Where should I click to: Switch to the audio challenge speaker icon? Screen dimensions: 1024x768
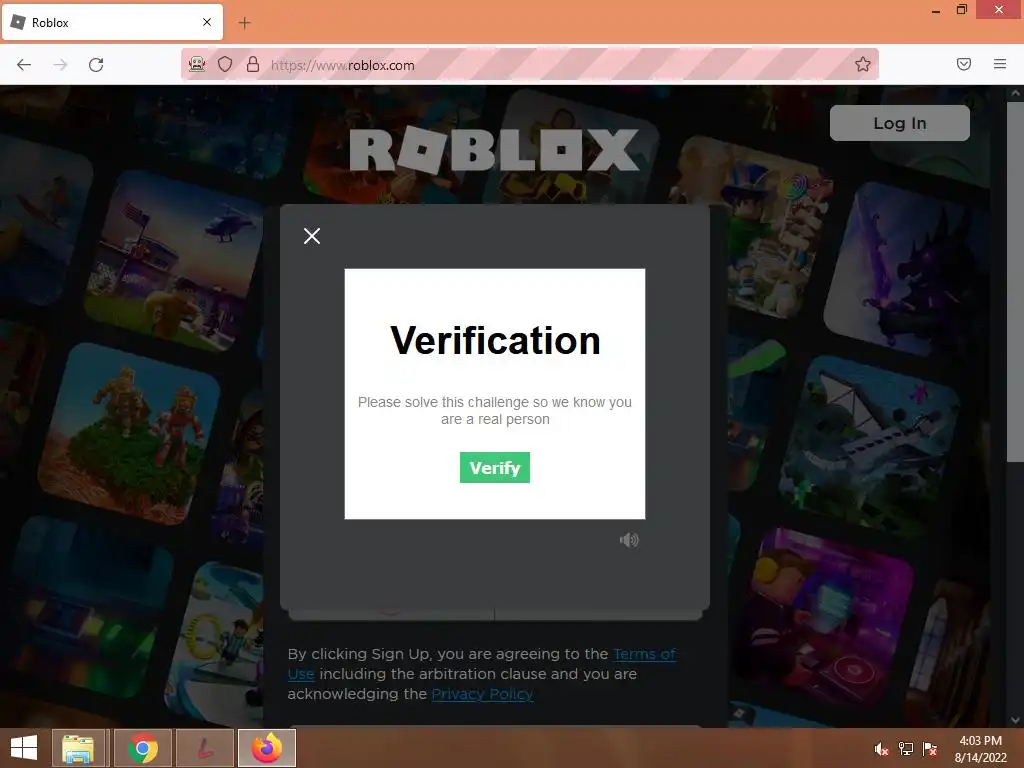pos(629,540)
